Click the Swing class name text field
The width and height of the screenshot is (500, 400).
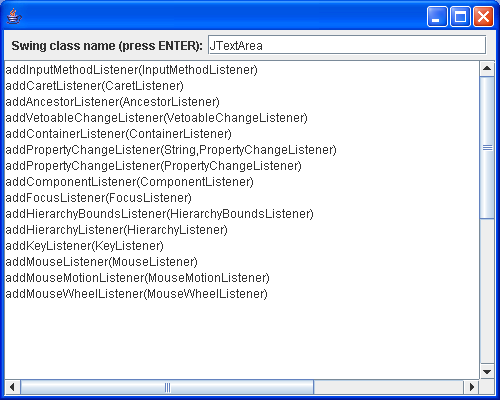click(347, 45)
